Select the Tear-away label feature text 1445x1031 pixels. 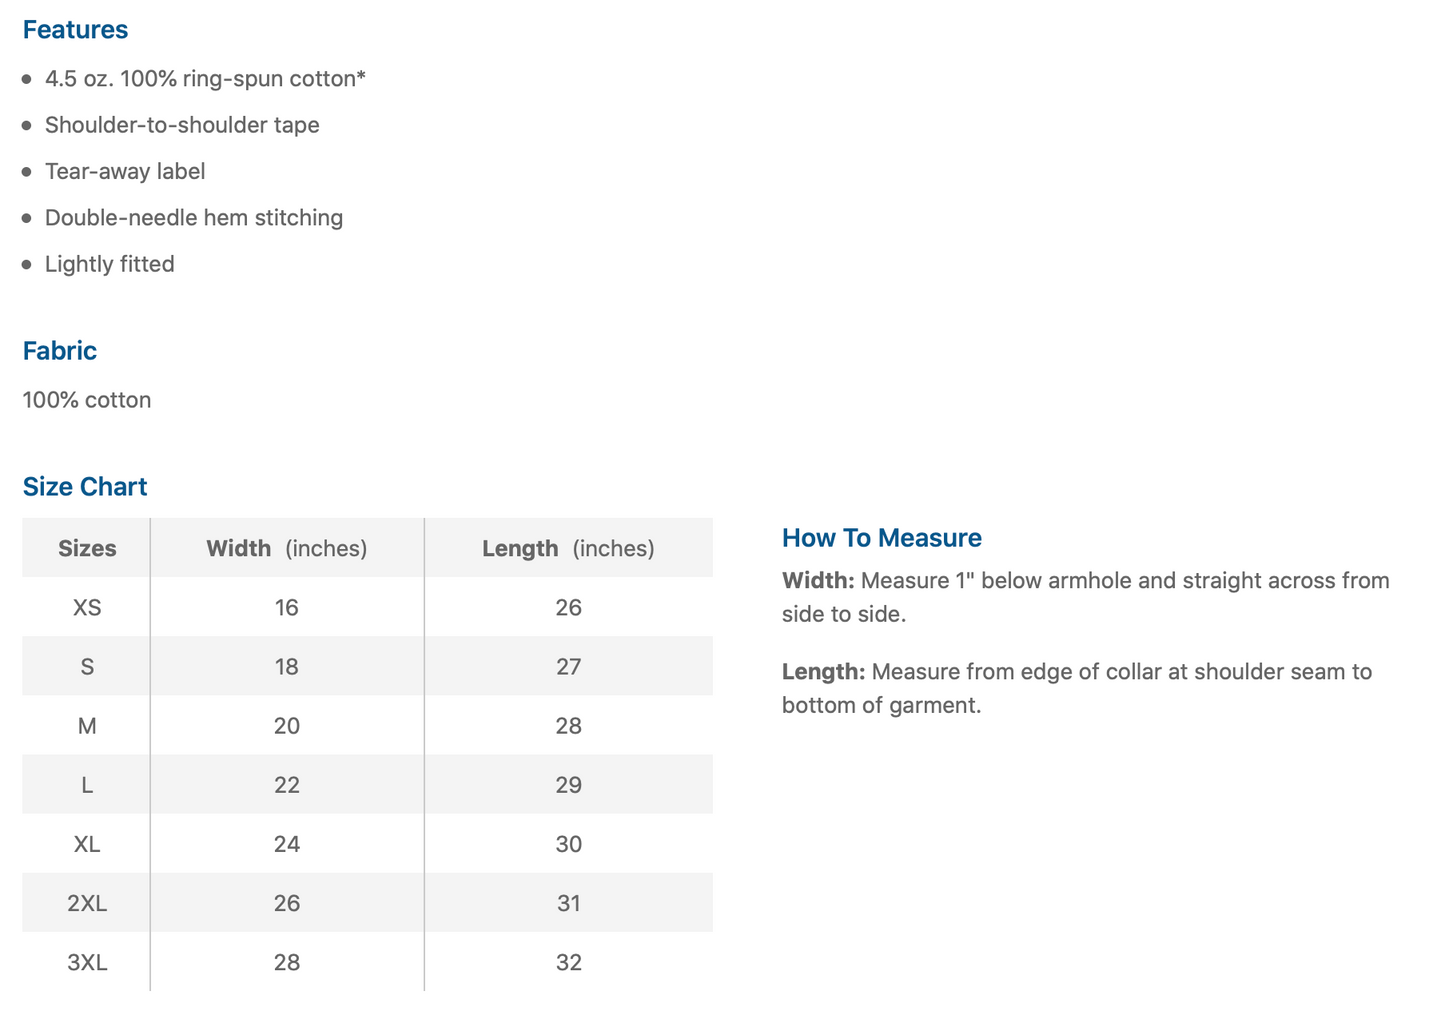125,171
